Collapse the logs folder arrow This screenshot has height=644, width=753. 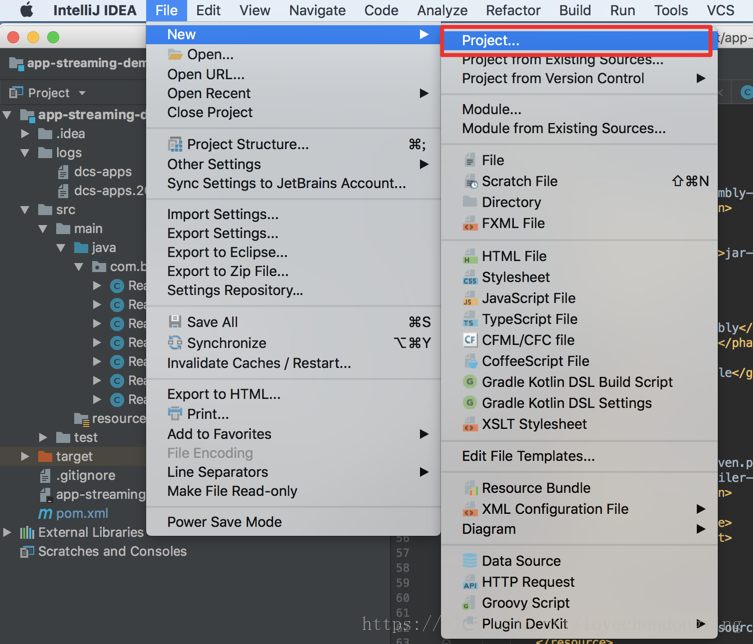tap(25, 153)
